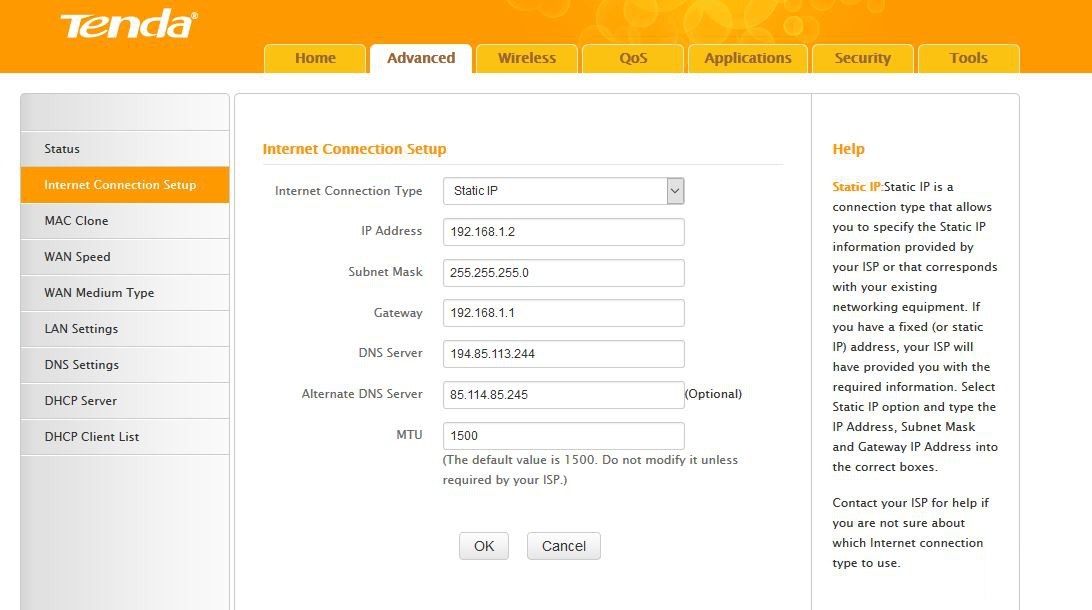This screenshot has width=1092, height=610.
Task: Select the MTU input box
Action: click(x=563, y=436)
